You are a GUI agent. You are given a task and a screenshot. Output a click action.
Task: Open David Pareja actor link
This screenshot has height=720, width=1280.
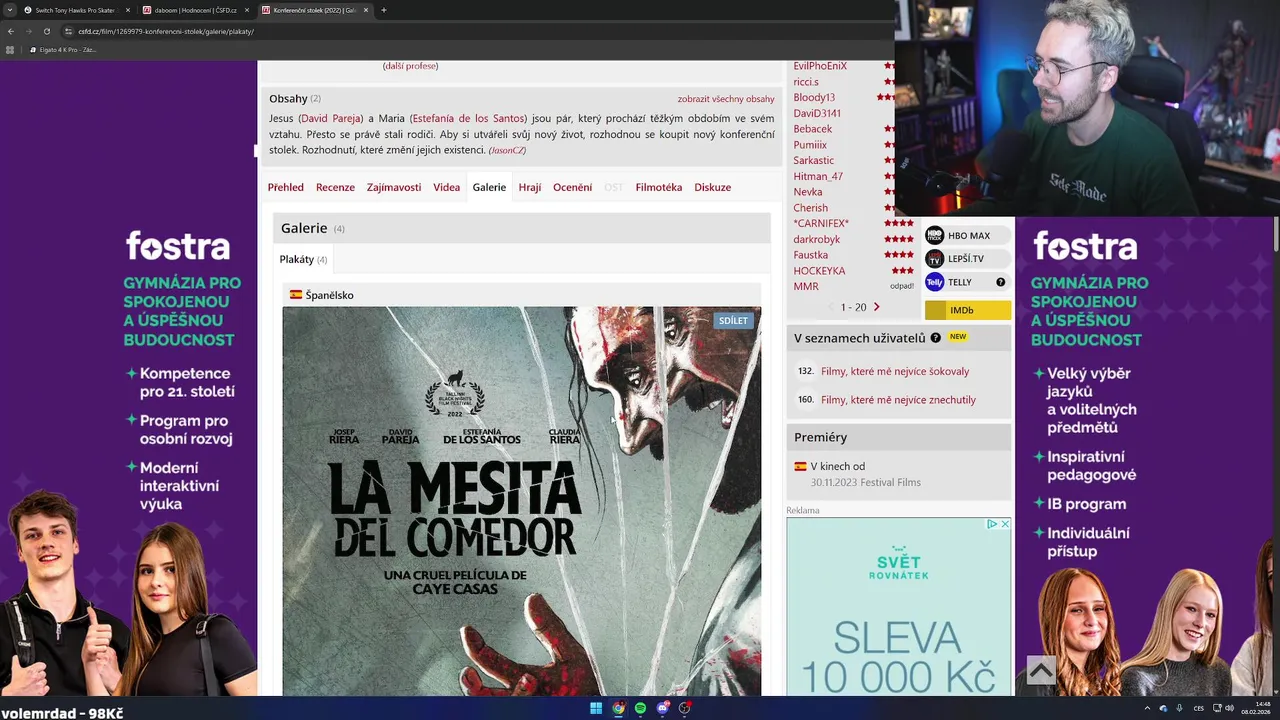331,118
